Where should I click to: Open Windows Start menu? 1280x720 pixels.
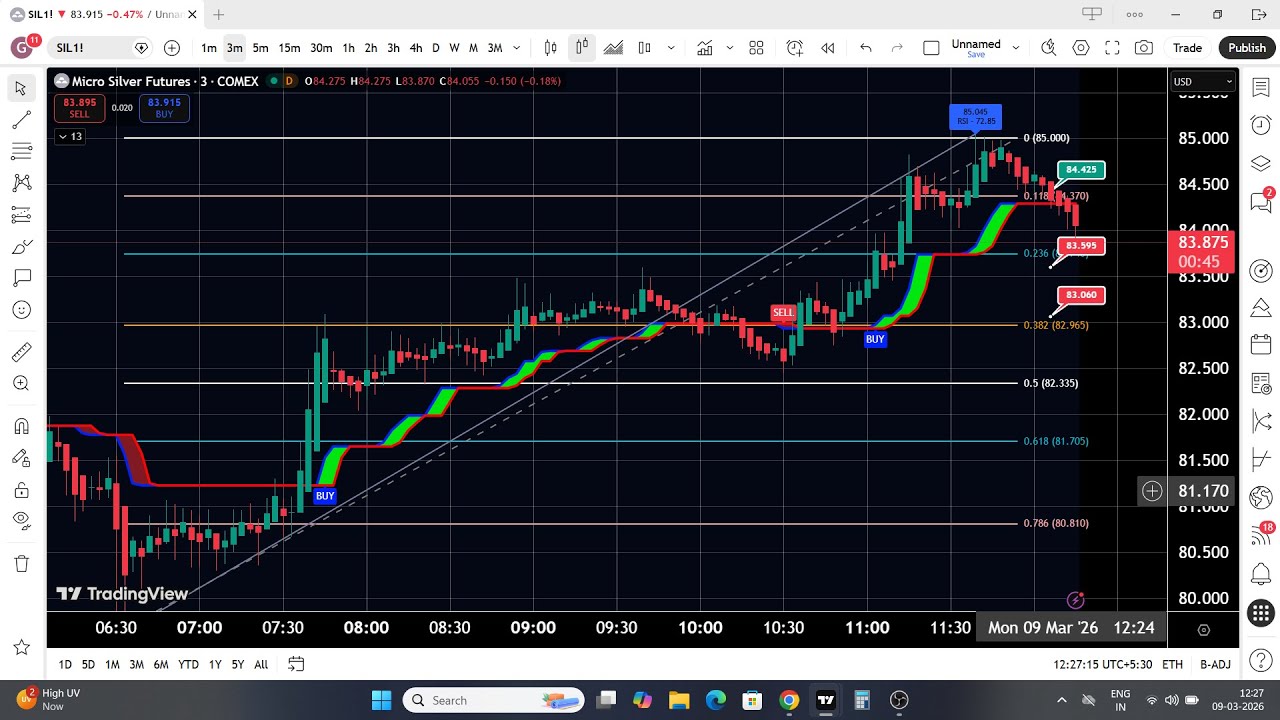pos(382,700)
